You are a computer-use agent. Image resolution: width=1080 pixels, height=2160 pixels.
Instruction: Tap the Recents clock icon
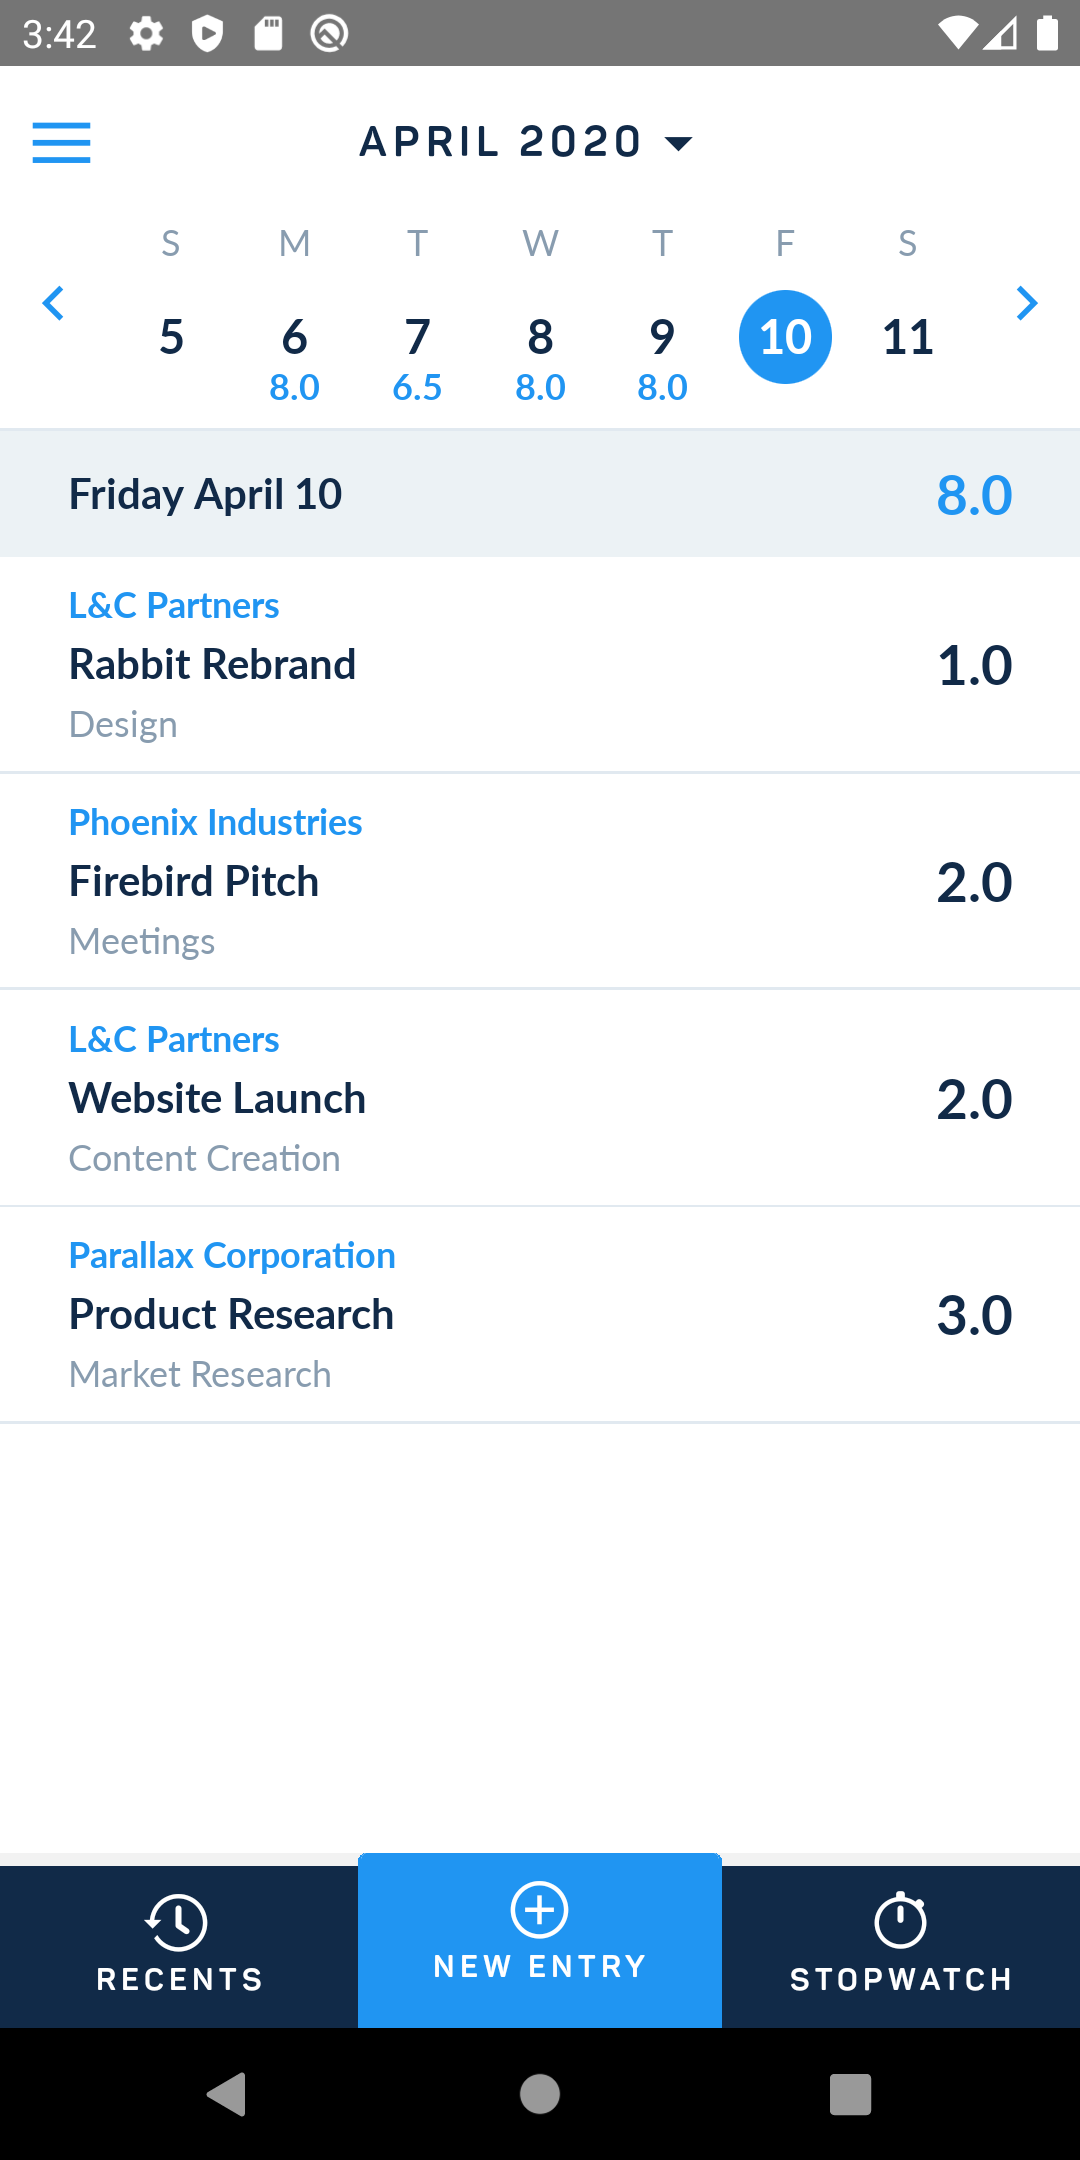coord(177,1921)
